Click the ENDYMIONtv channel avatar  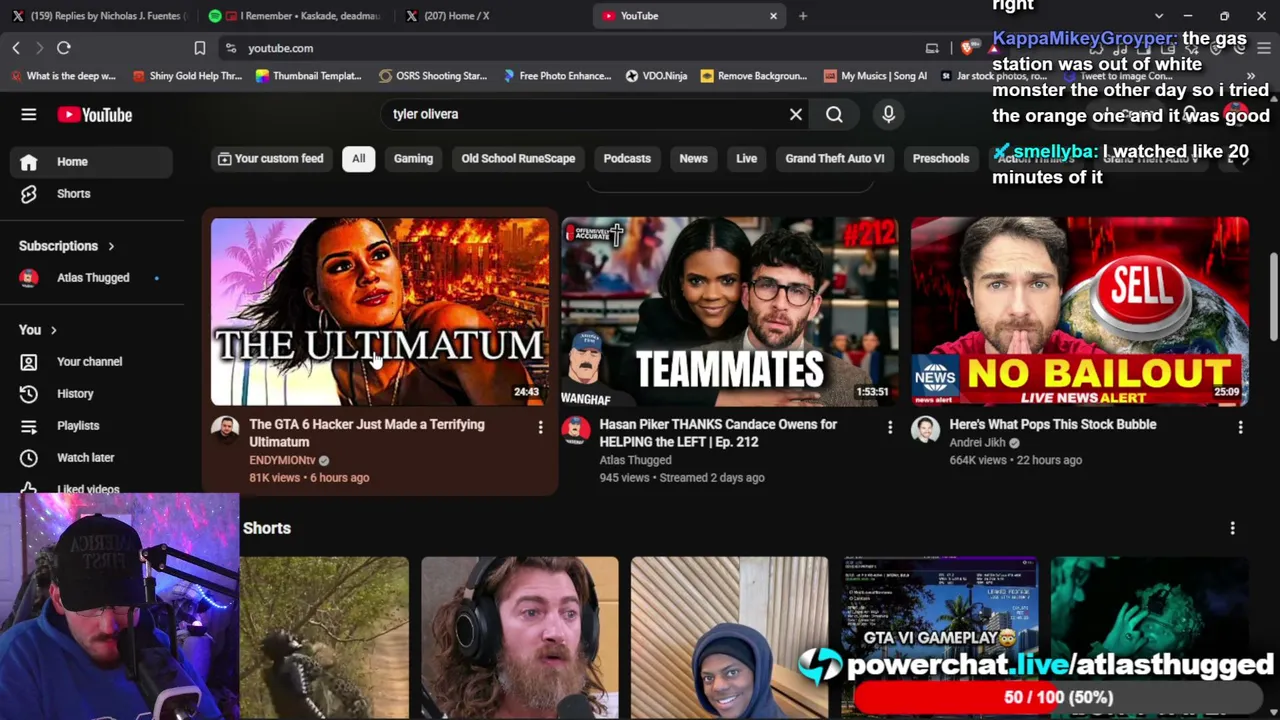[x=225, y=430]
